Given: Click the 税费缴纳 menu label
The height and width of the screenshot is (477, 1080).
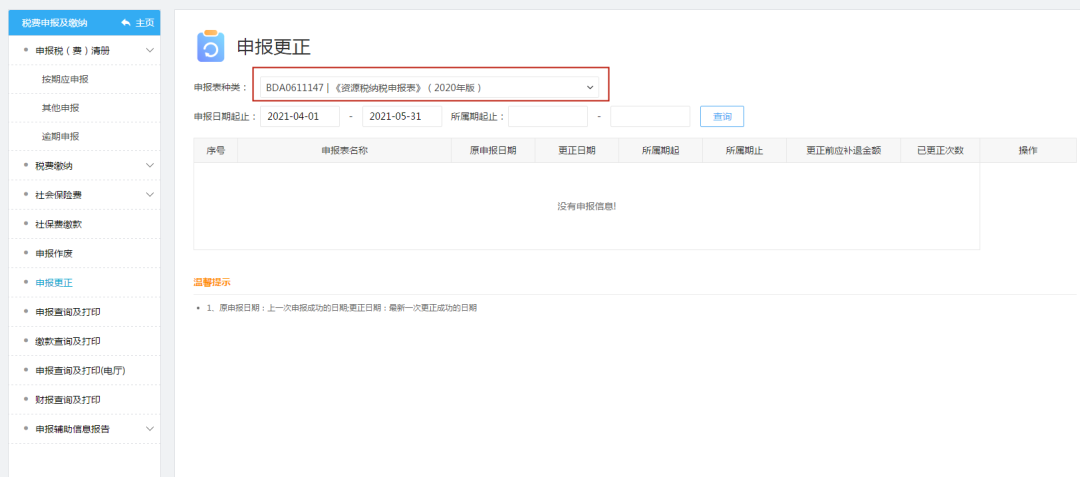Looking at the screenshot, I should point(54,166).
